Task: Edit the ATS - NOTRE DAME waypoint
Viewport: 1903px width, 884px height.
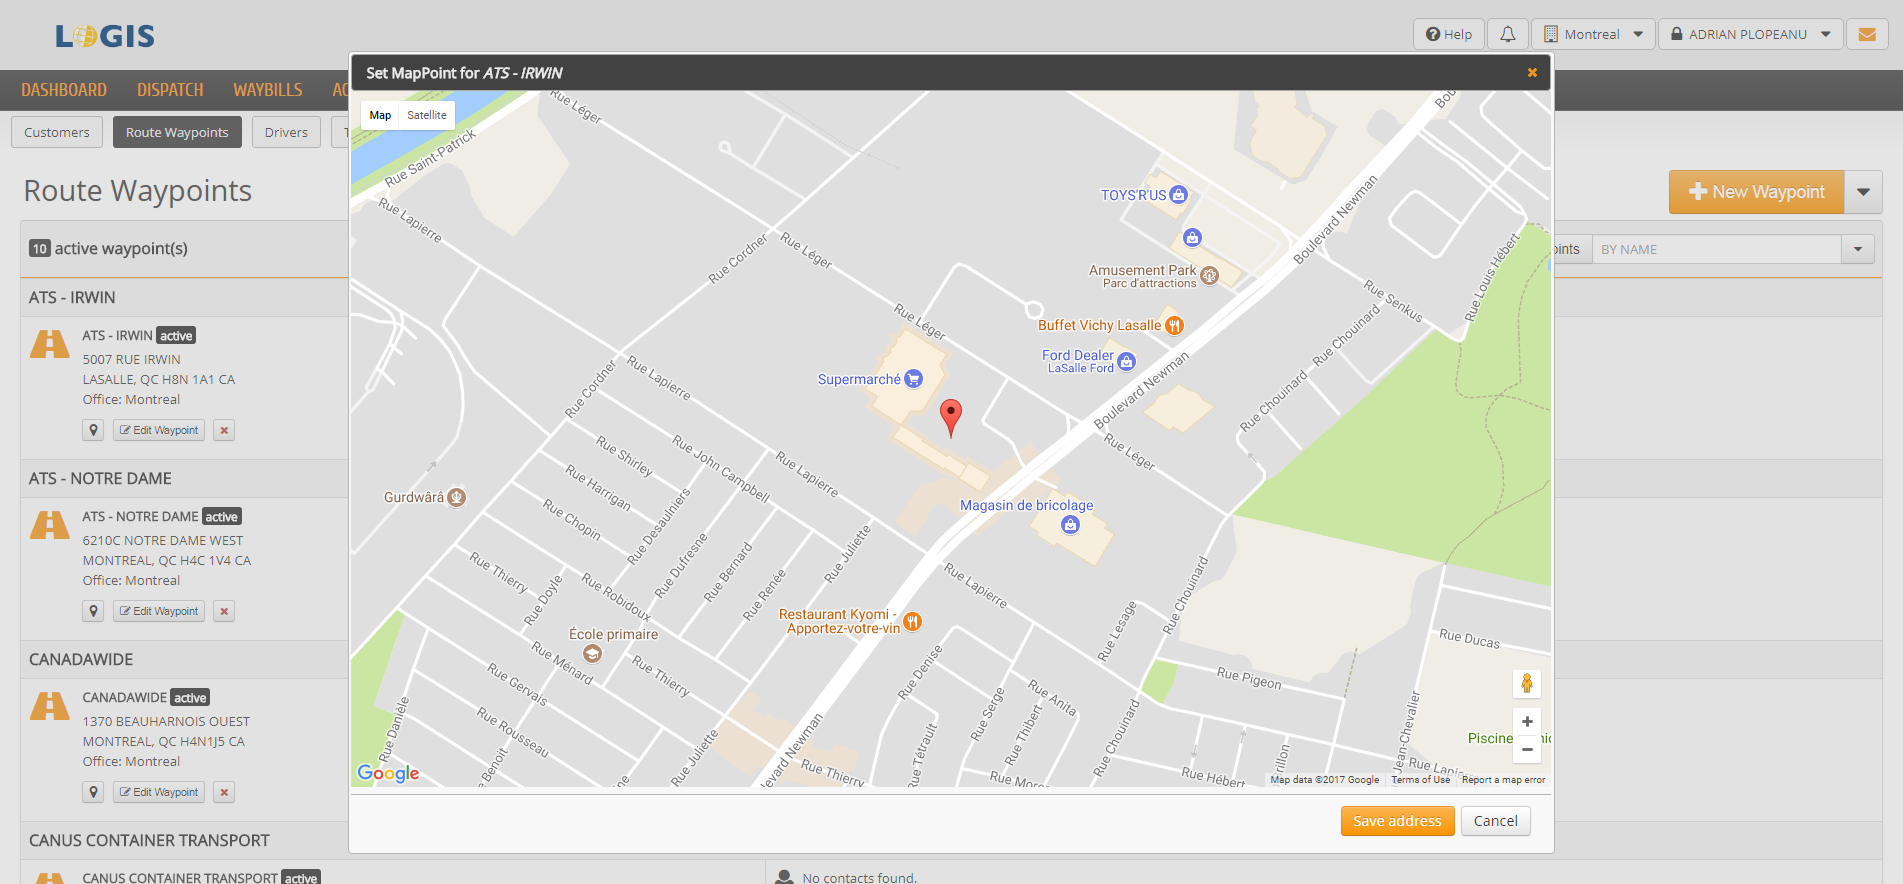Action: click(159, 611)
